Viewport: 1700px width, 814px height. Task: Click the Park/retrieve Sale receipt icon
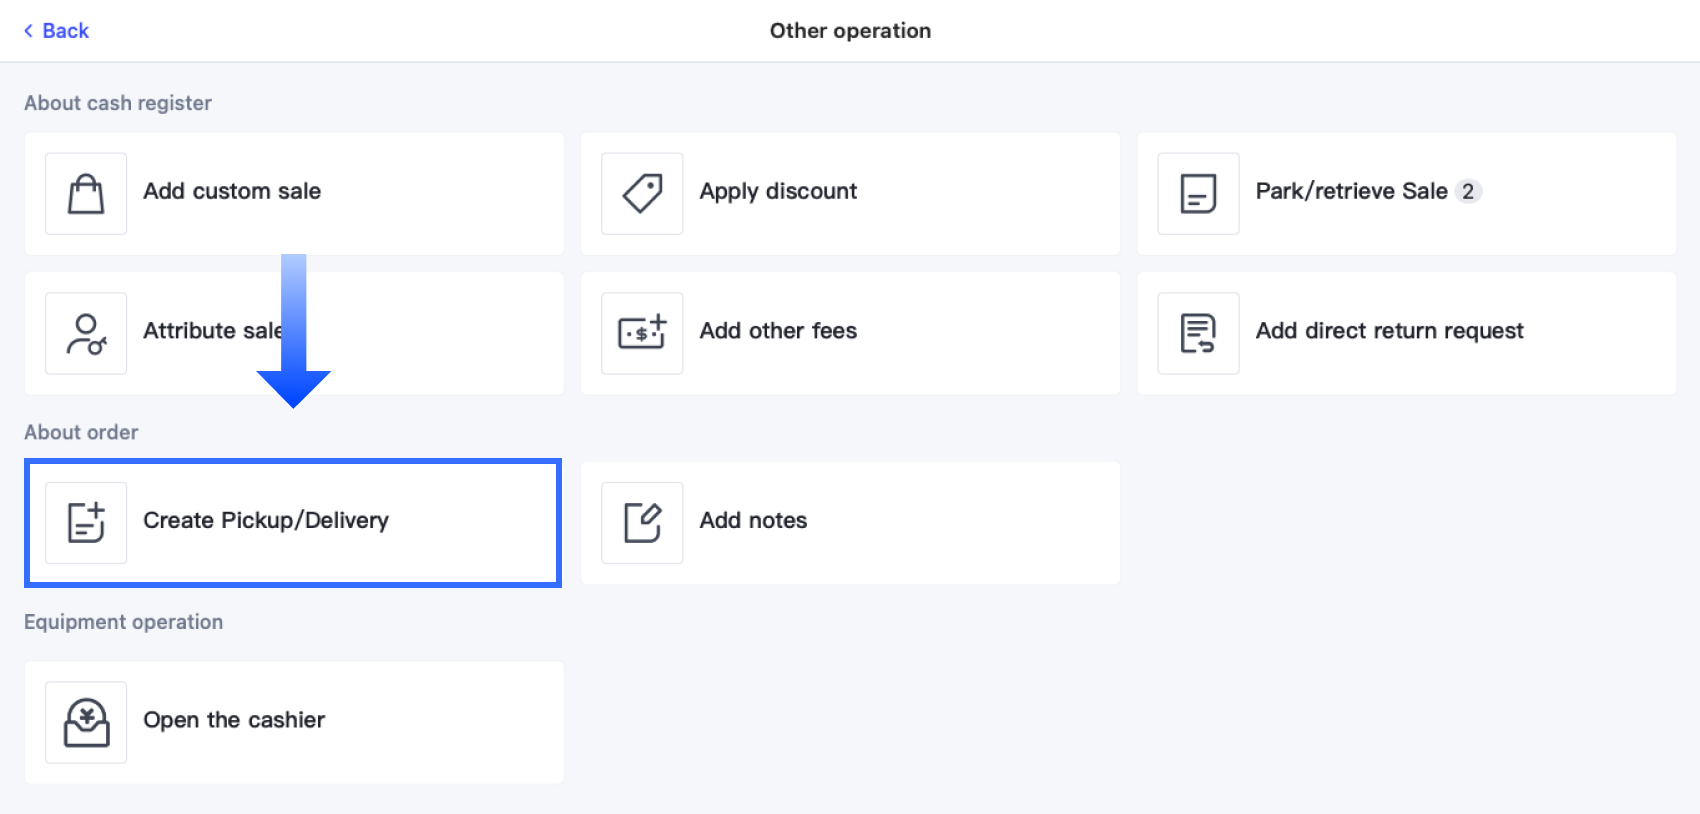(x=1198, y=193)
